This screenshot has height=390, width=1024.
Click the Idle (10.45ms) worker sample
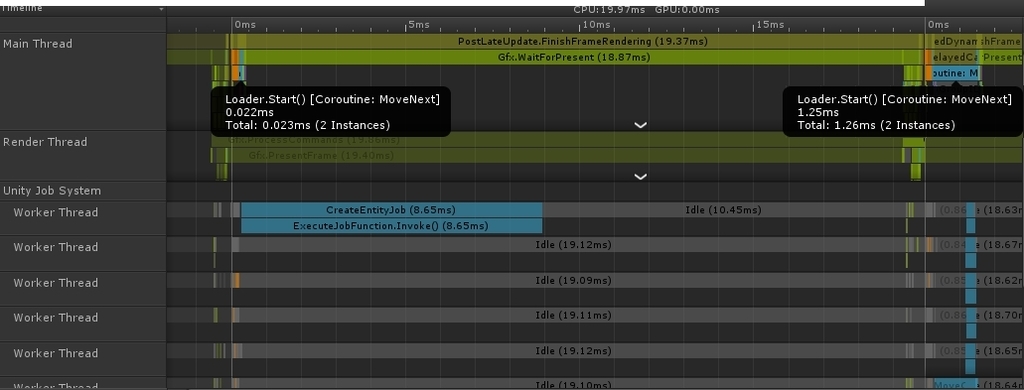coord(723,210)
